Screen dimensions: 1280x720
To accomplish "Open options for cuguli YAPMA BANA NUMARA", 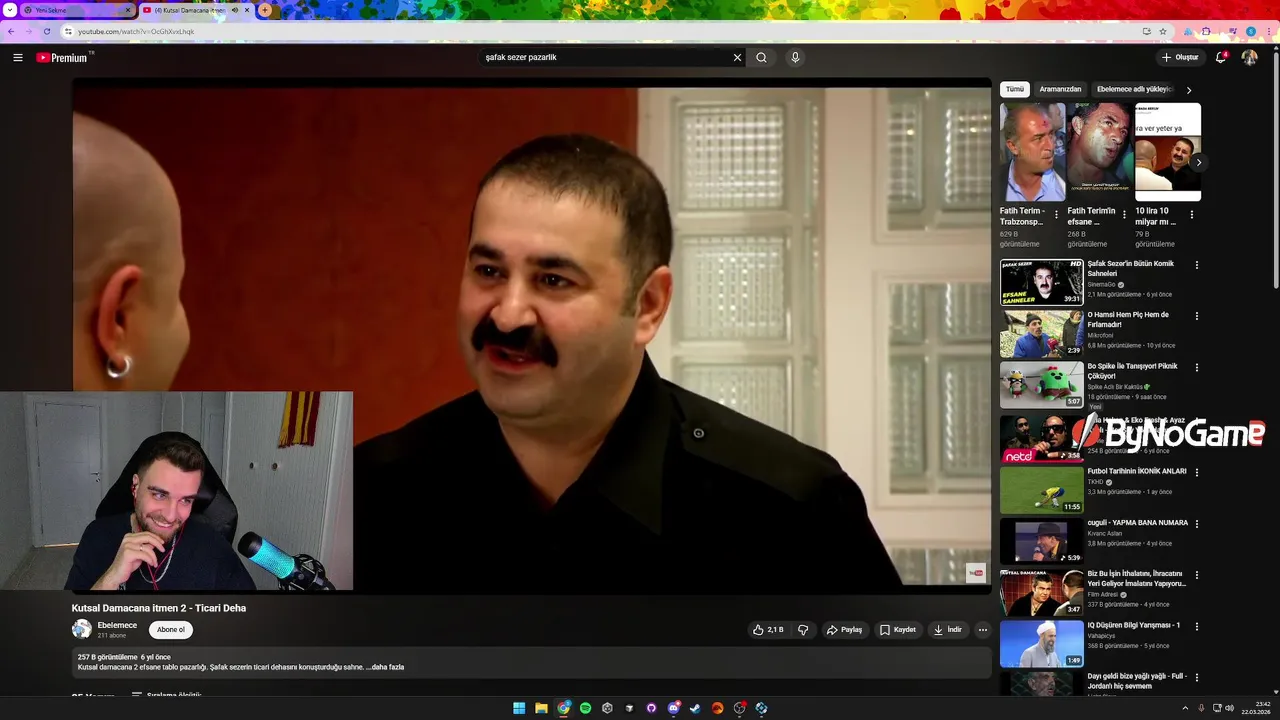I will (x=1196, y=523).
